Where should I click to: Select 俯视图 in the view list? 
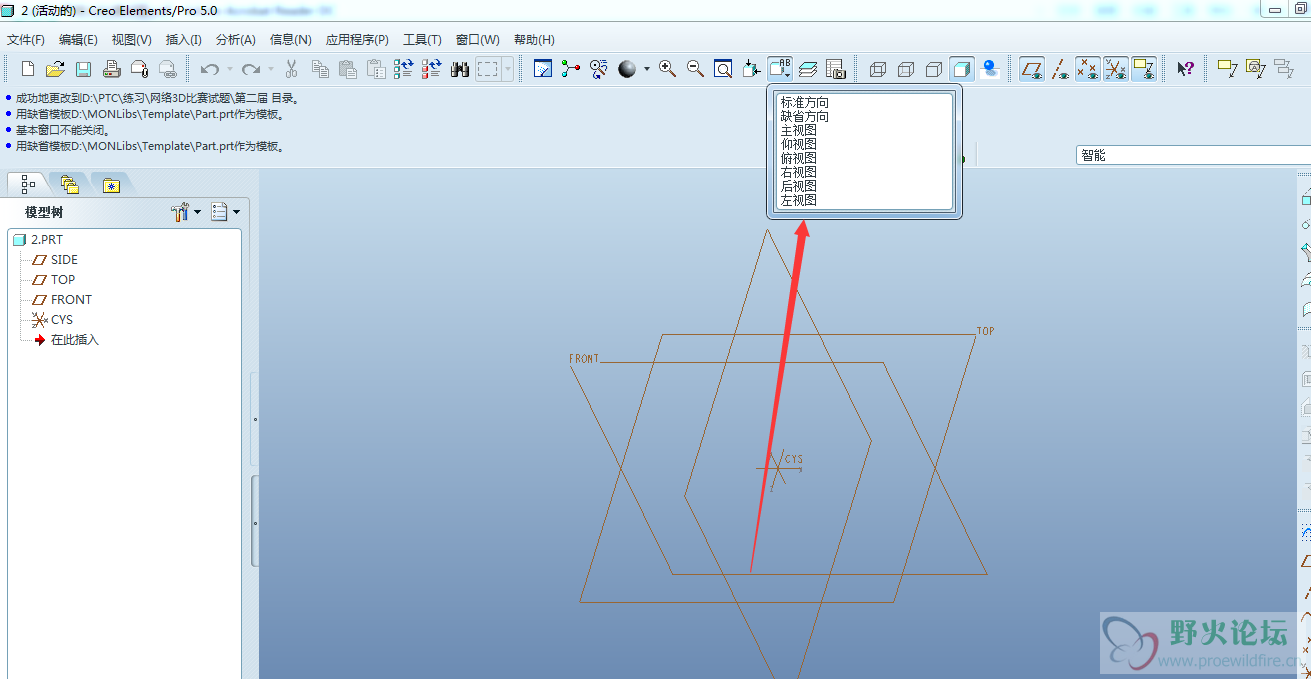799,158
